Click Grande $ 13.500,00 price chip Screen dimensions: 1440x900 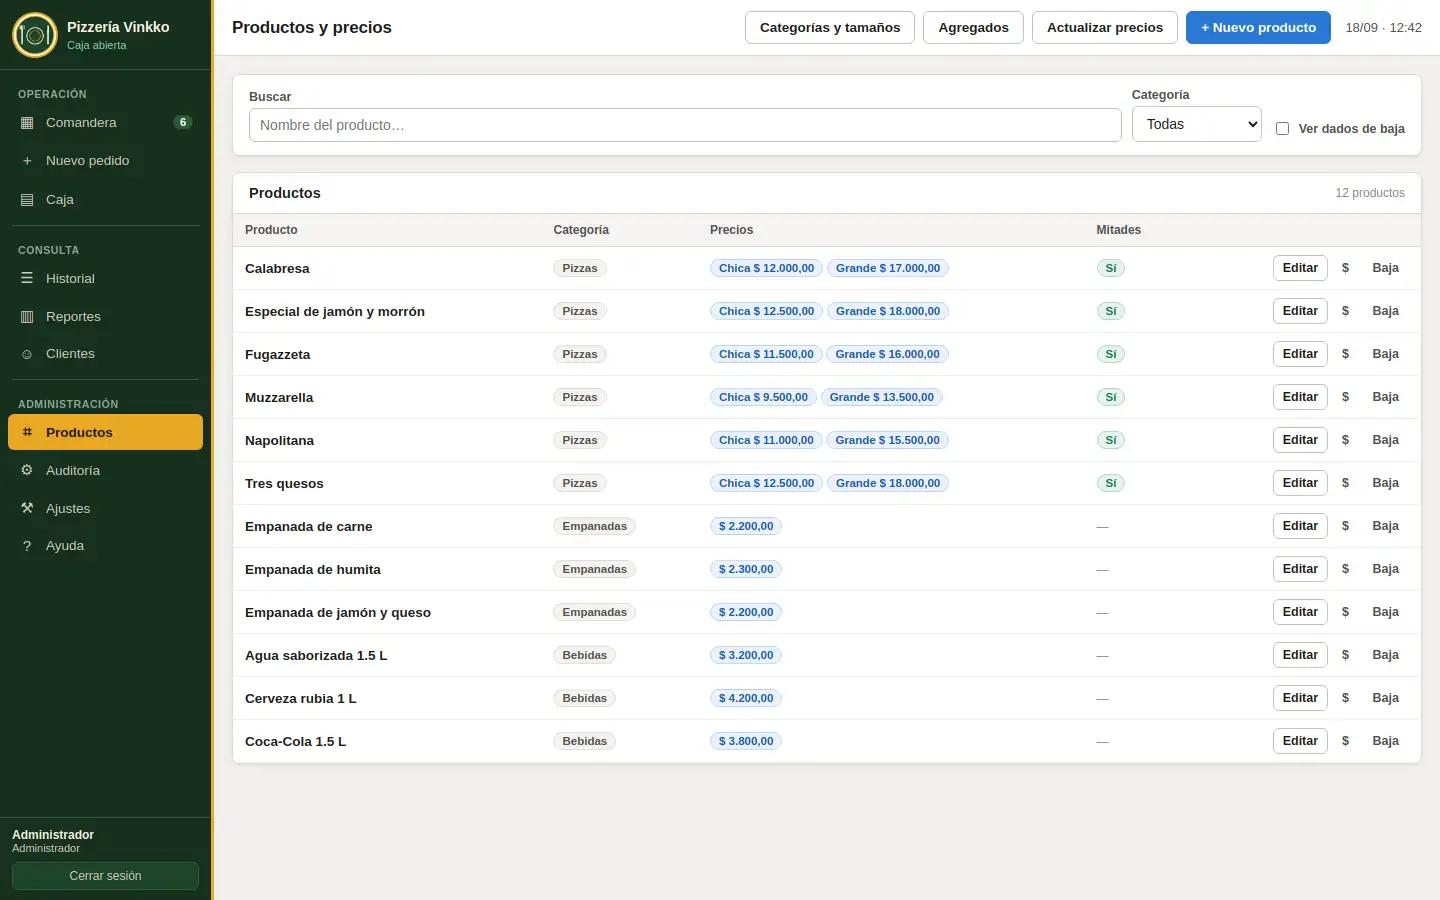(882, 397)
